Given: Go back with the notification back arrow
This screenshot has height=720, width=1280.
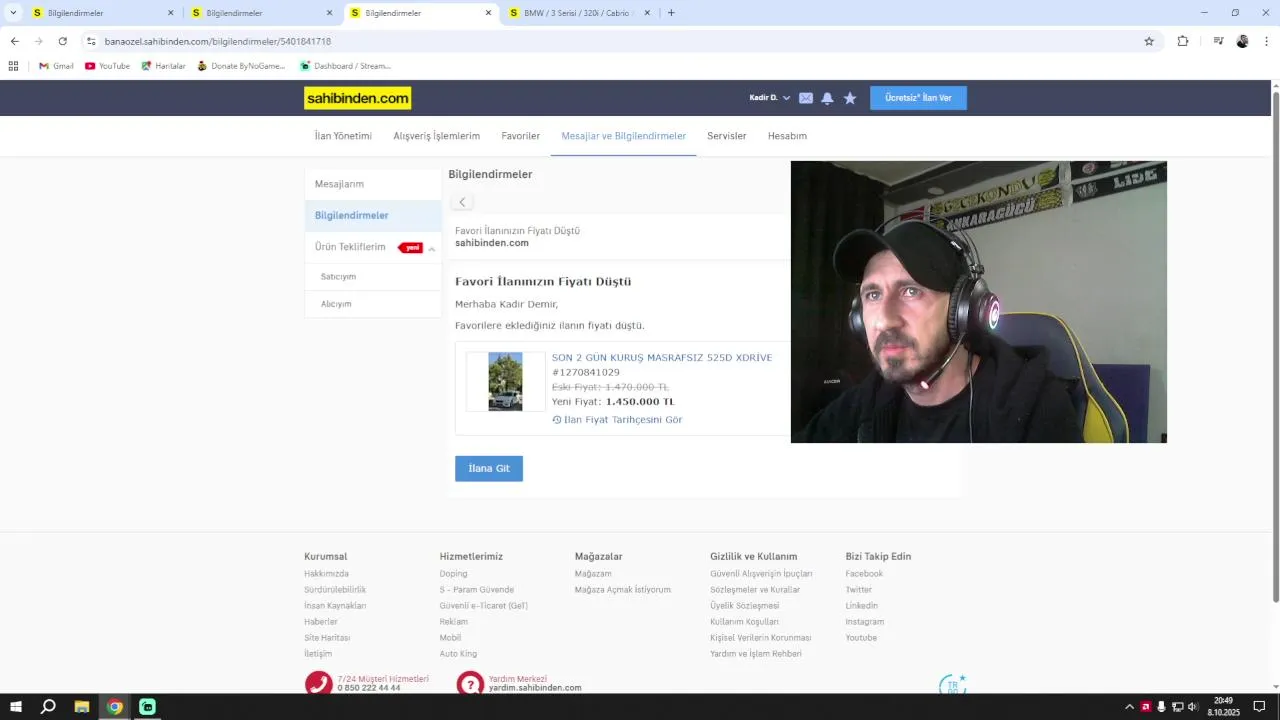Looking at the screenshot, I should pyautogui.click(x=462, y=202).
